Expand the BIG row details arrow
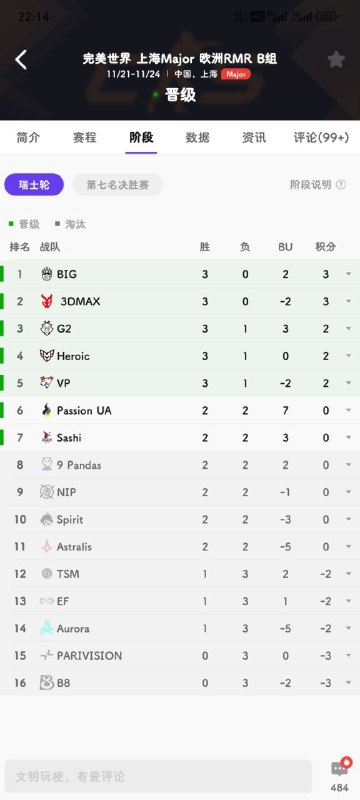This screenshot has height=800, width=360. (x=349, y=274)
